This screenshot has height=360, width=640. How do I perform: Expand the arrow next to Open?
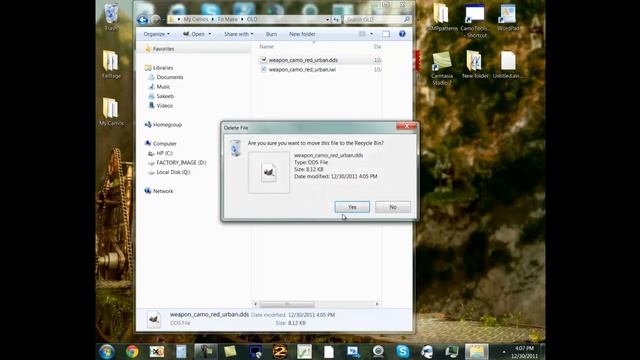click(210, 34)
